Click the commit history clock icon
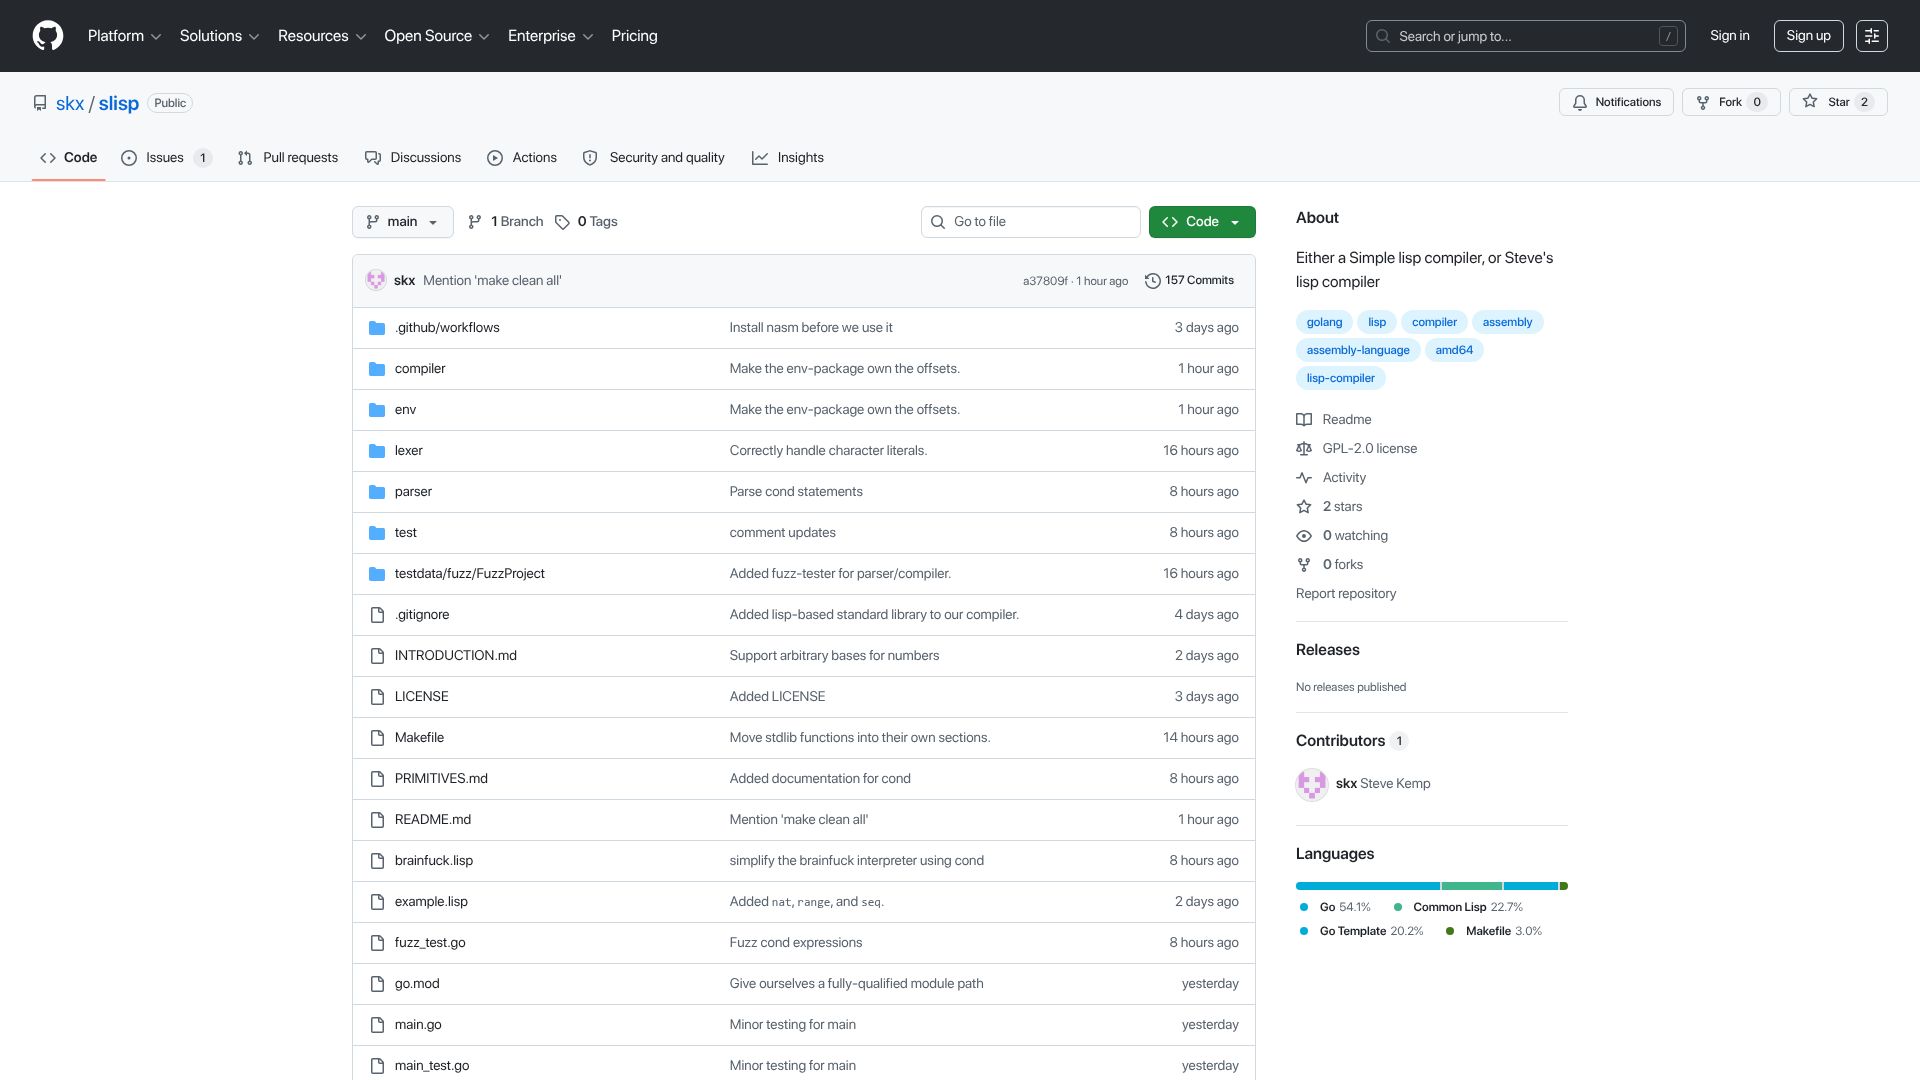 click(x=1152, y=281)
